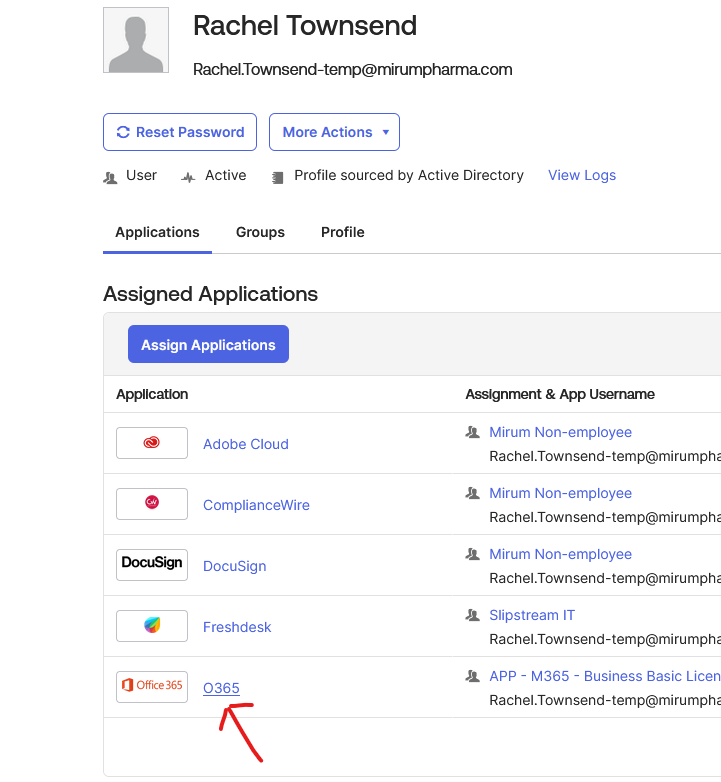Viewport: 721px width, 782px height.
Task: Open the ComplianceWire application link
Action: pos(256,505)
